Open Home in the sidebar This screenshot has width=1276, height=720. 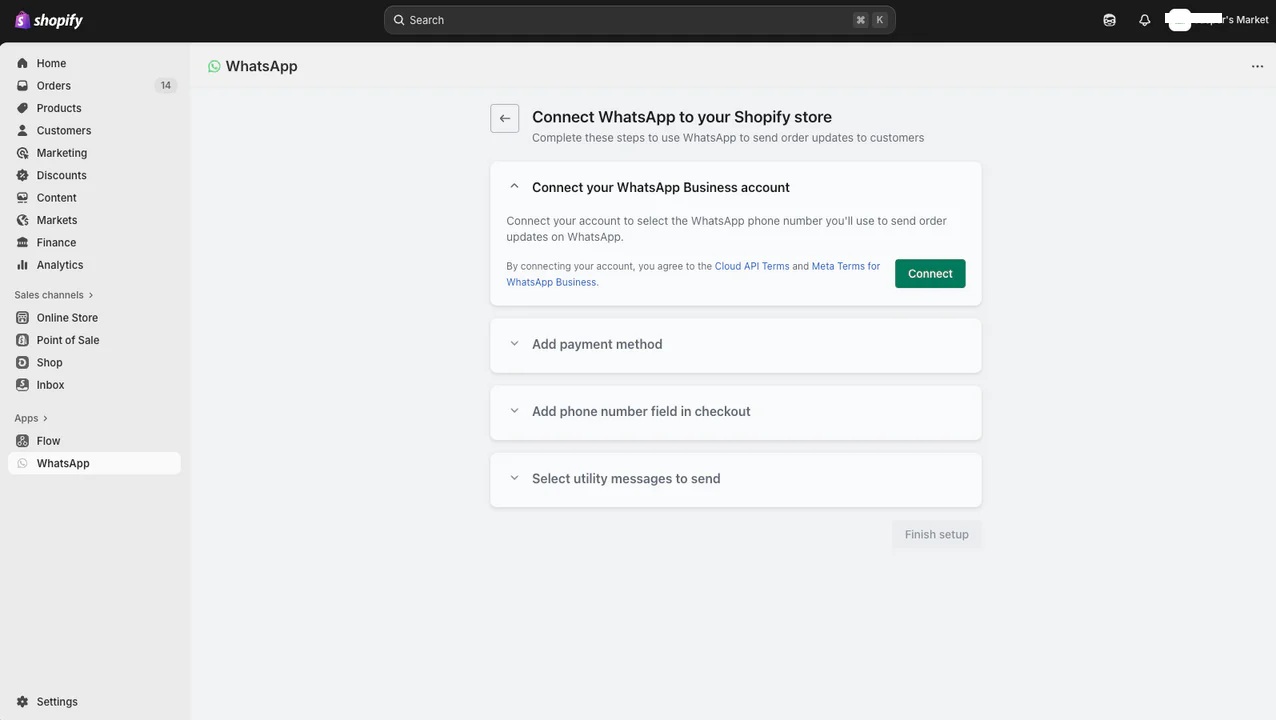click(x=94, y=63)
